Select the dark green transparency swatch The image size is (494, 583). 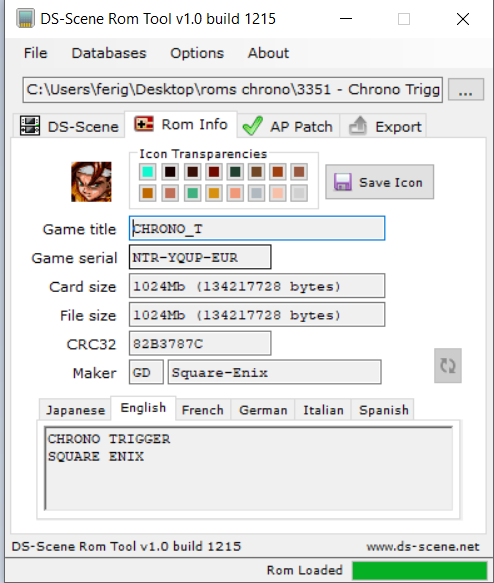(x=235, y=172)
